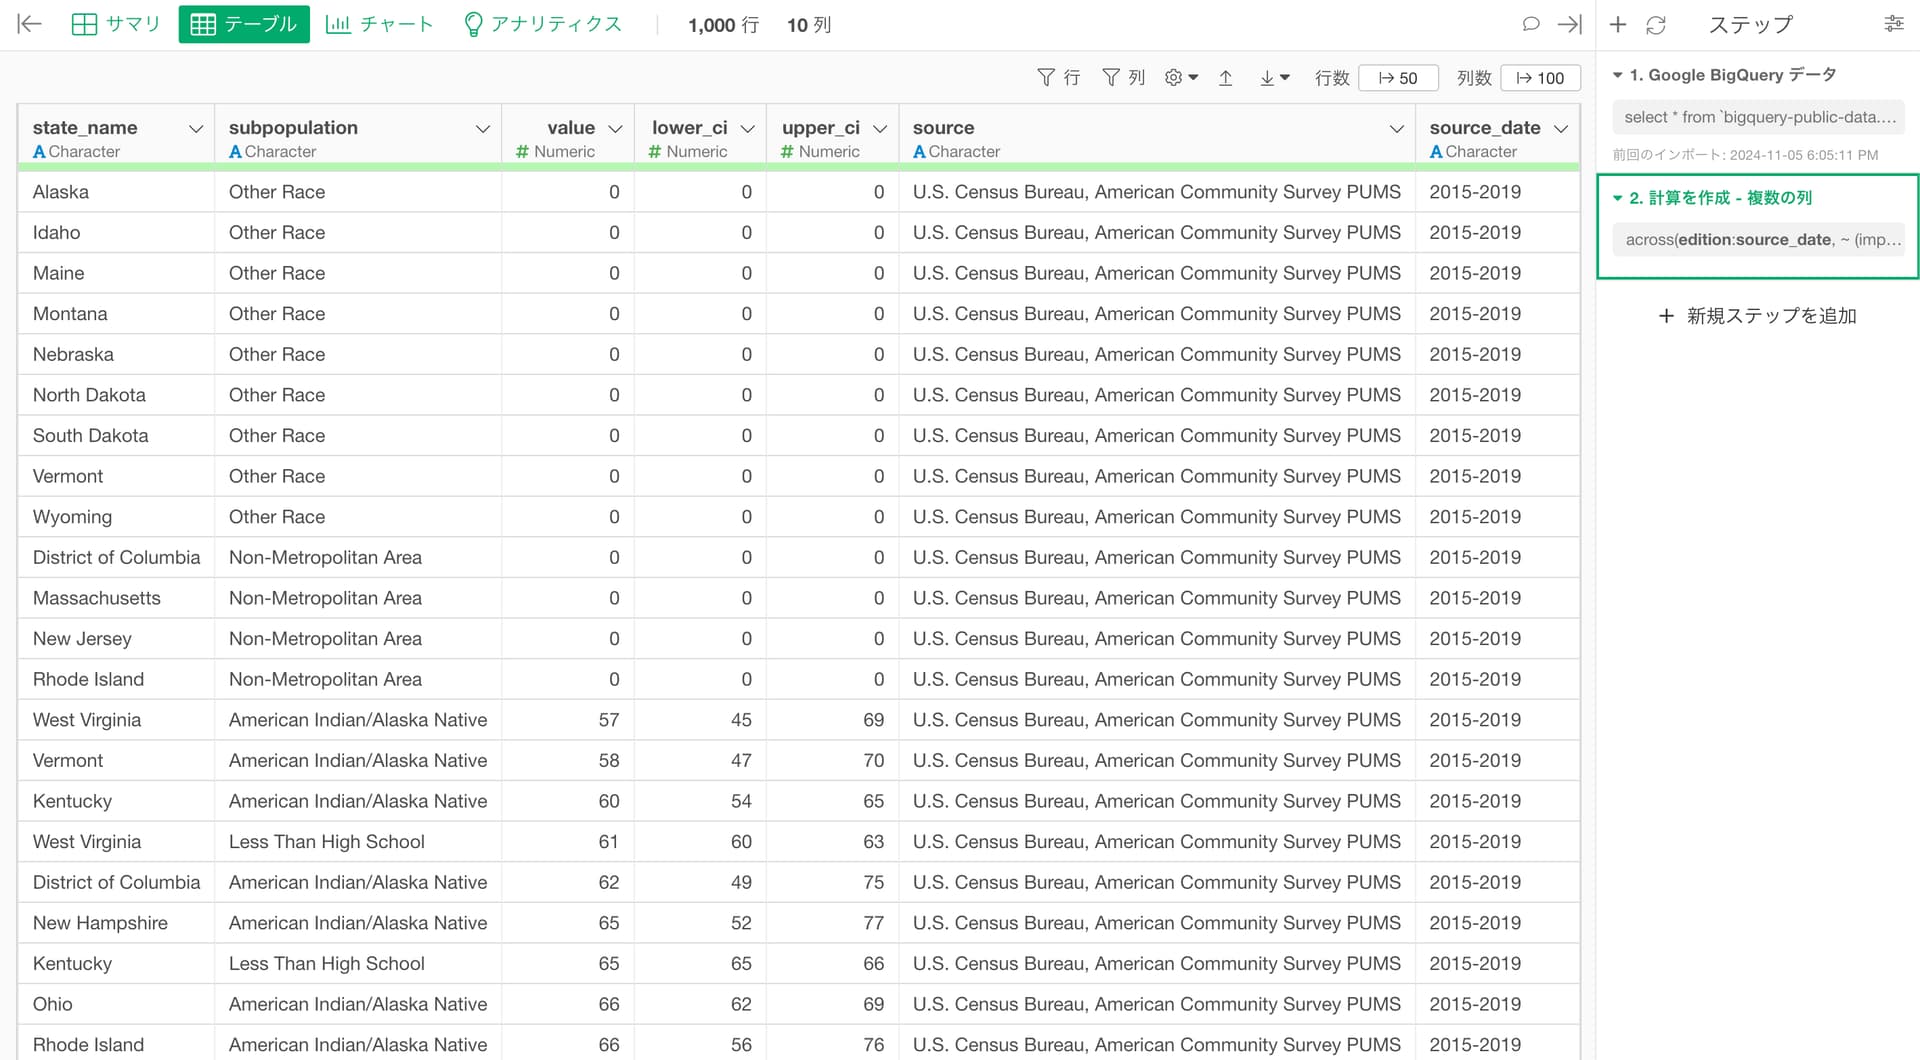Select the Wyoming cell

tap(116, 517)
